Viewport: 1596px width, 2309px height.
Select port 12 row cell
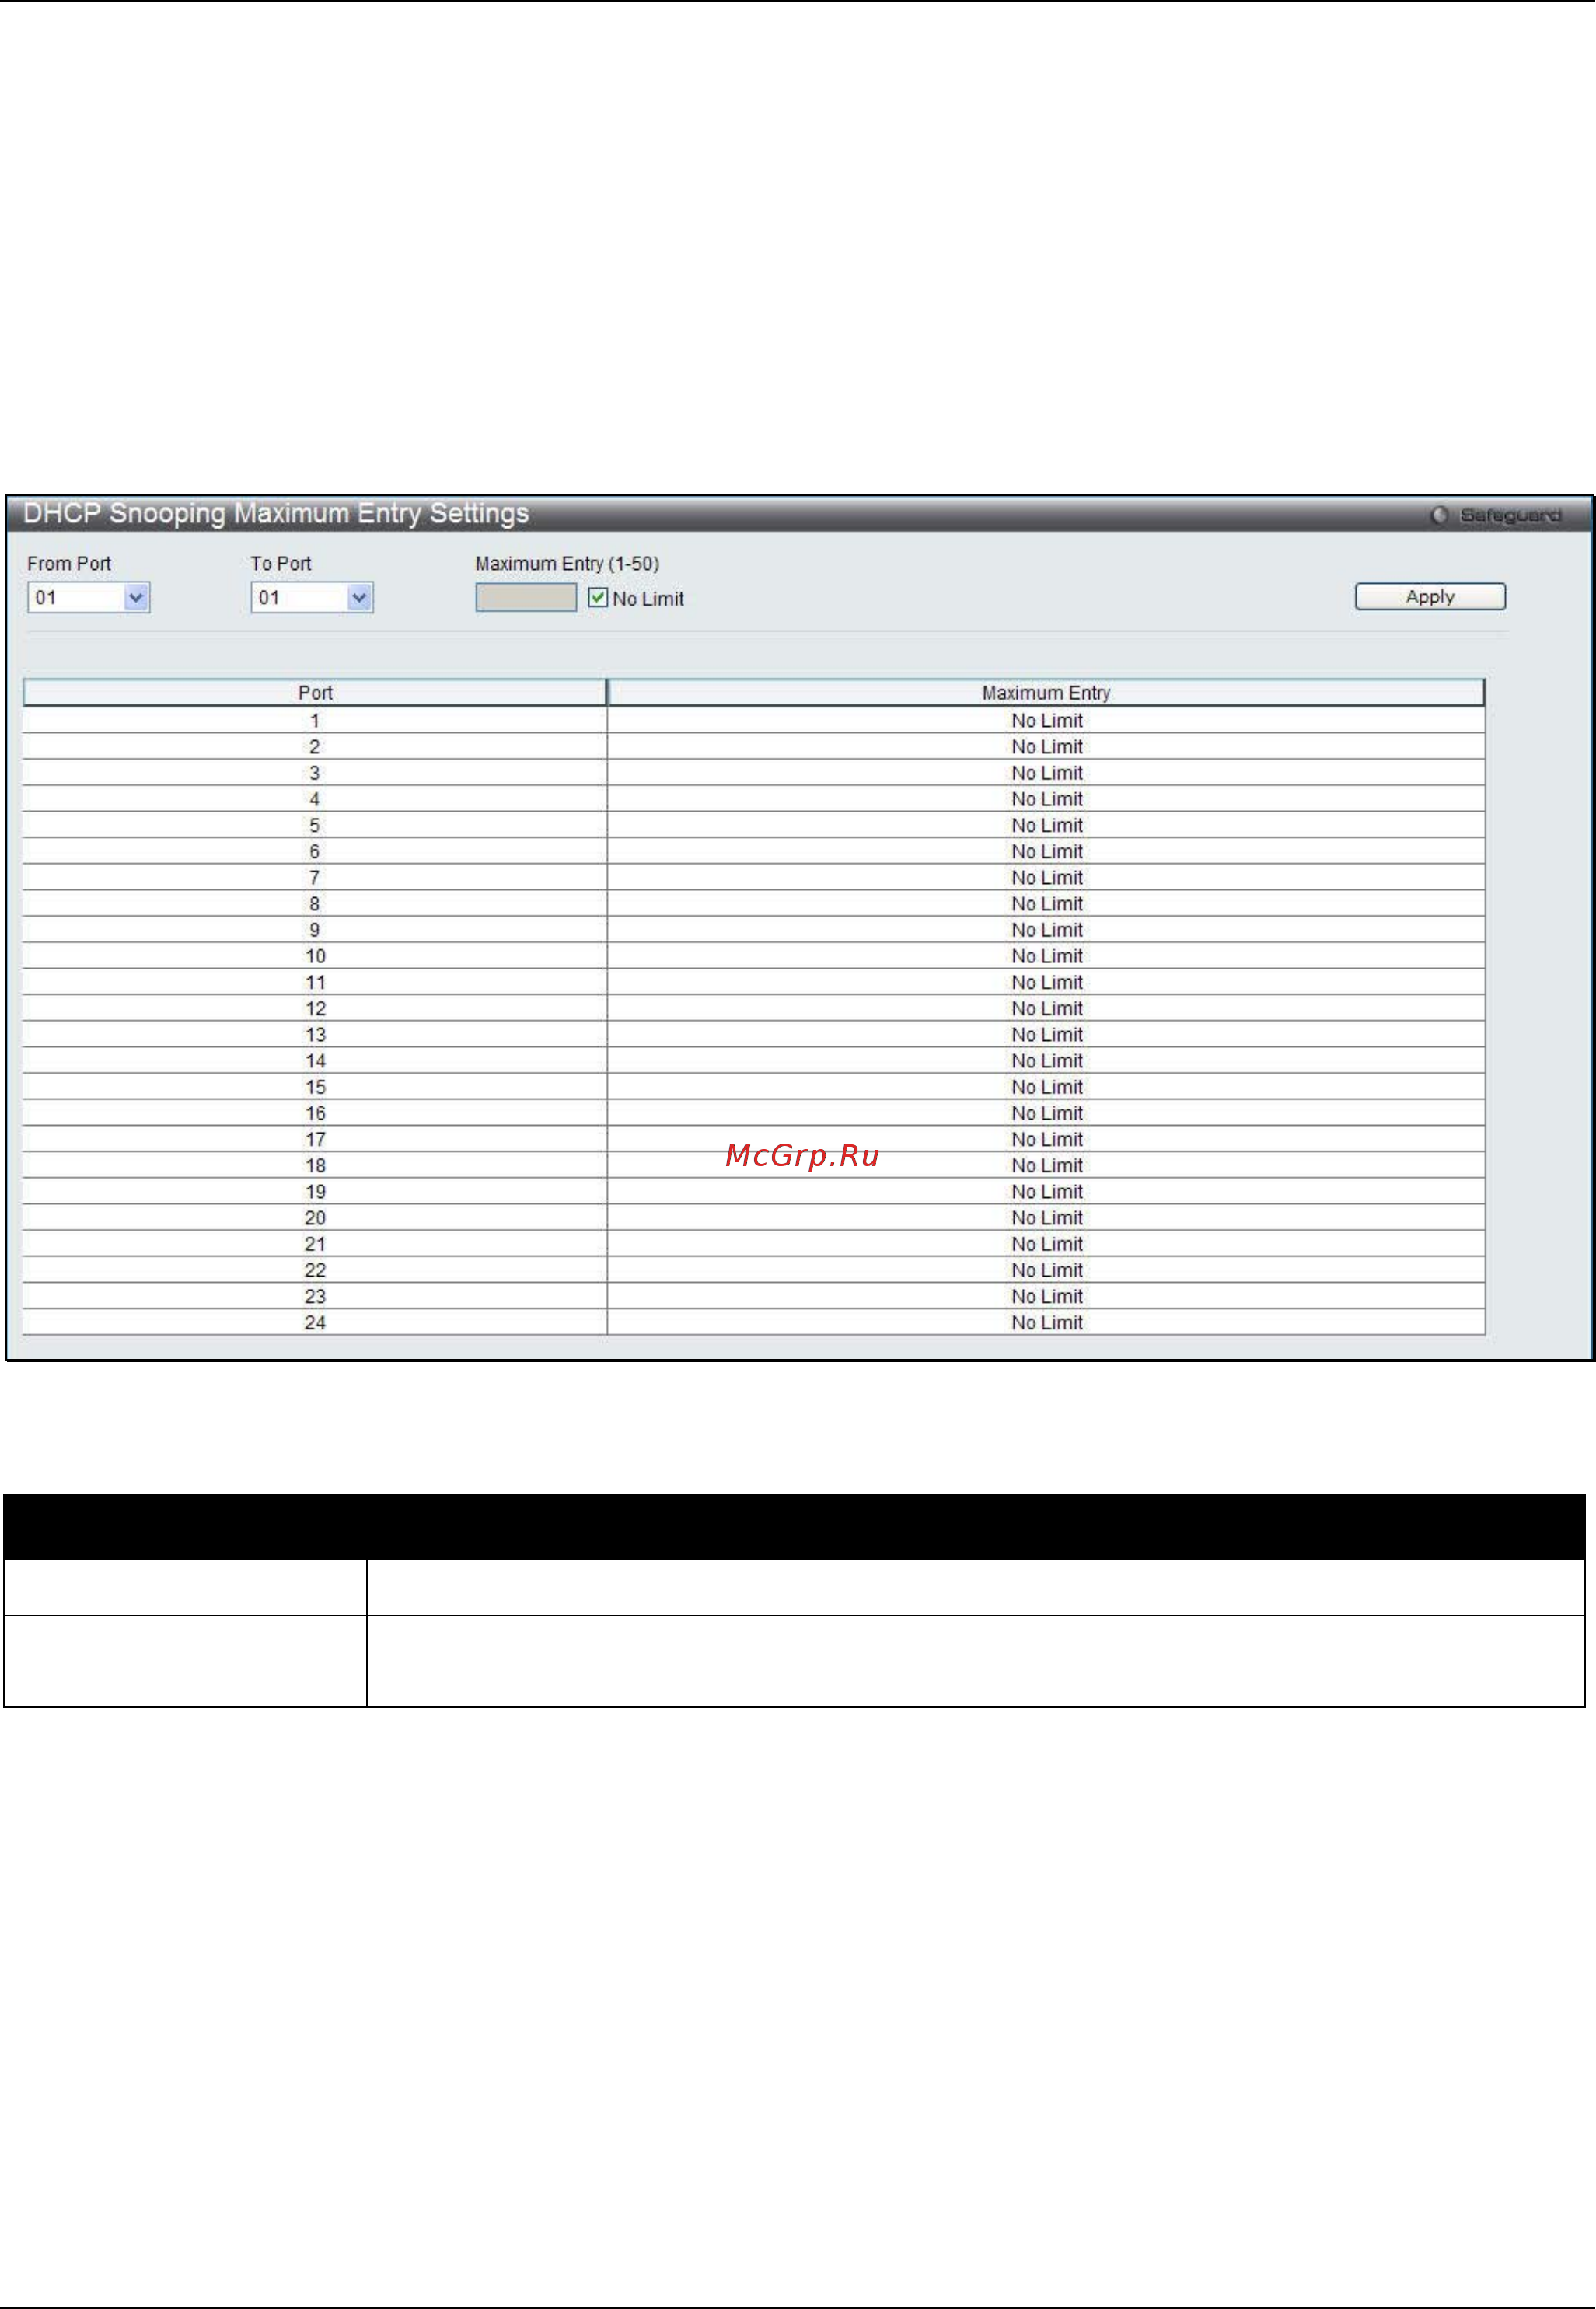tap(315, 1008)
